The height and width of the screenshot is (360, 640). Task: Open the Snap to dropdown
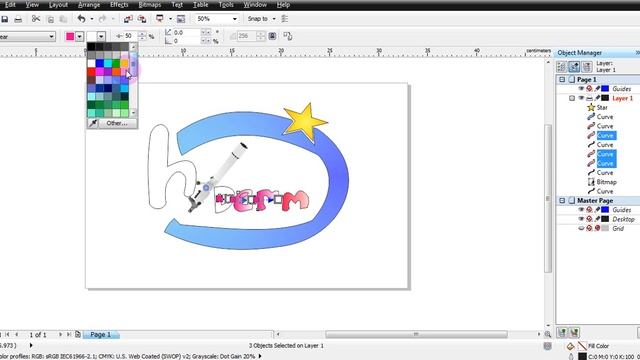274,19
